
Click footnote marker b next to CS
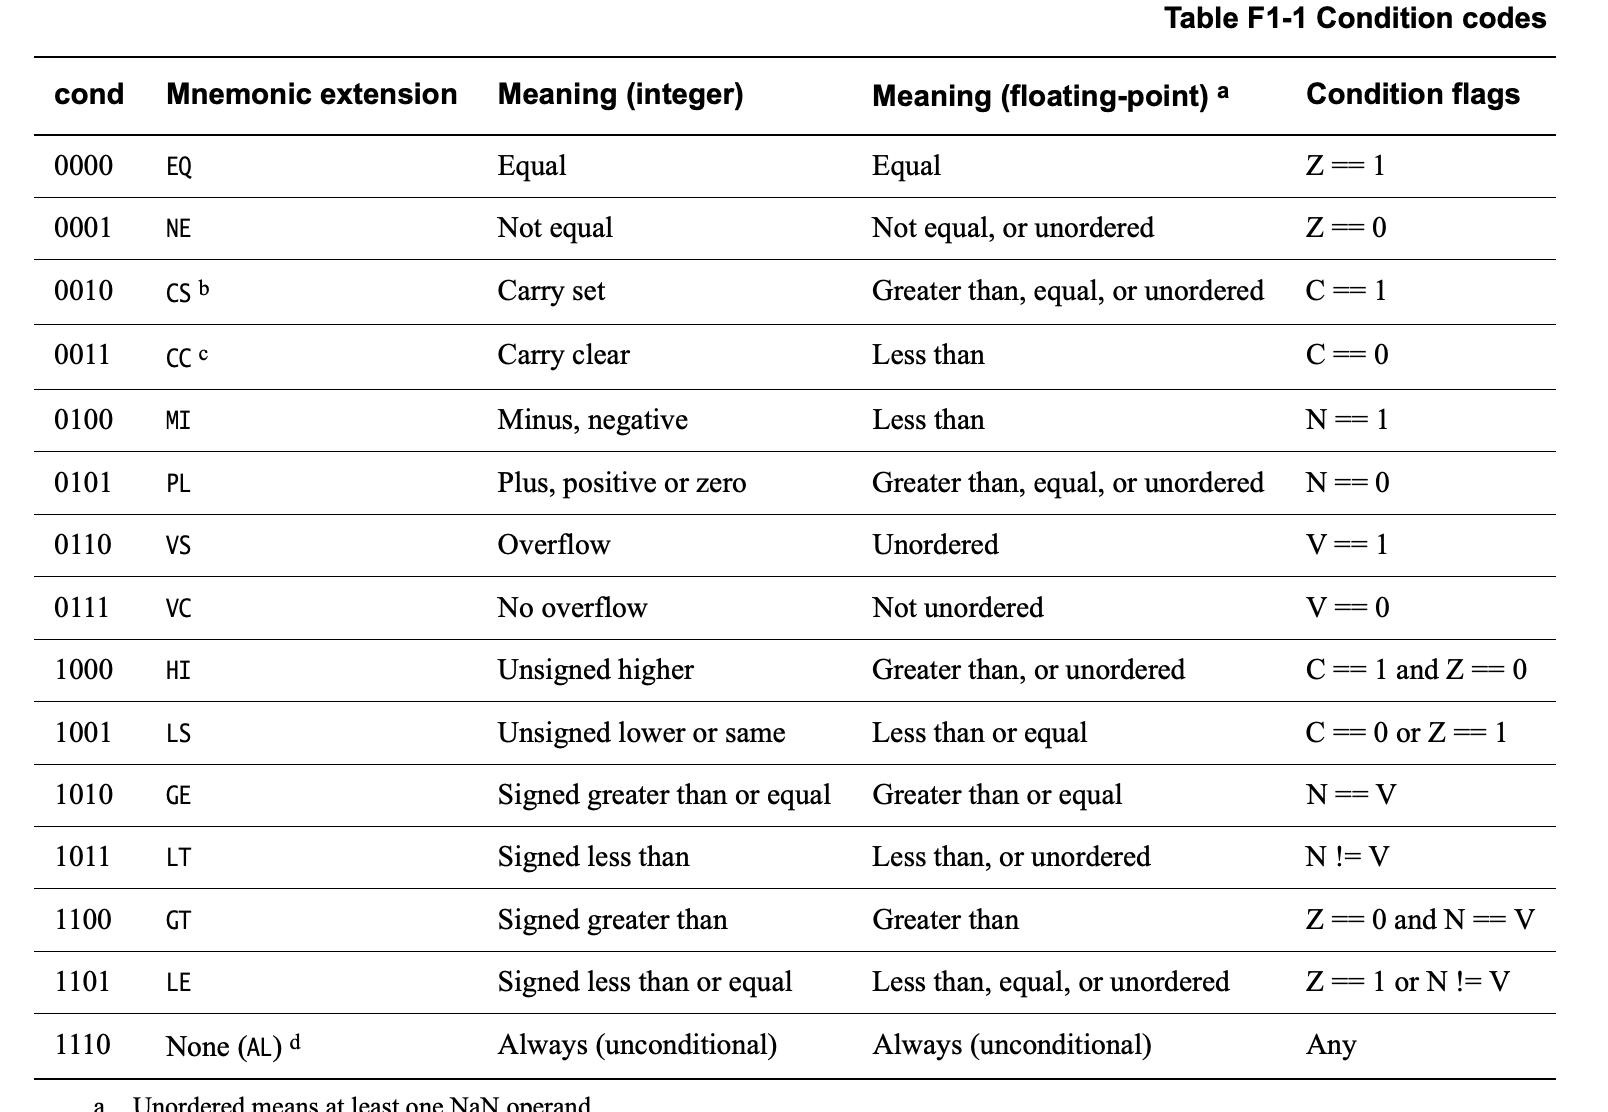tap(204, 289)
